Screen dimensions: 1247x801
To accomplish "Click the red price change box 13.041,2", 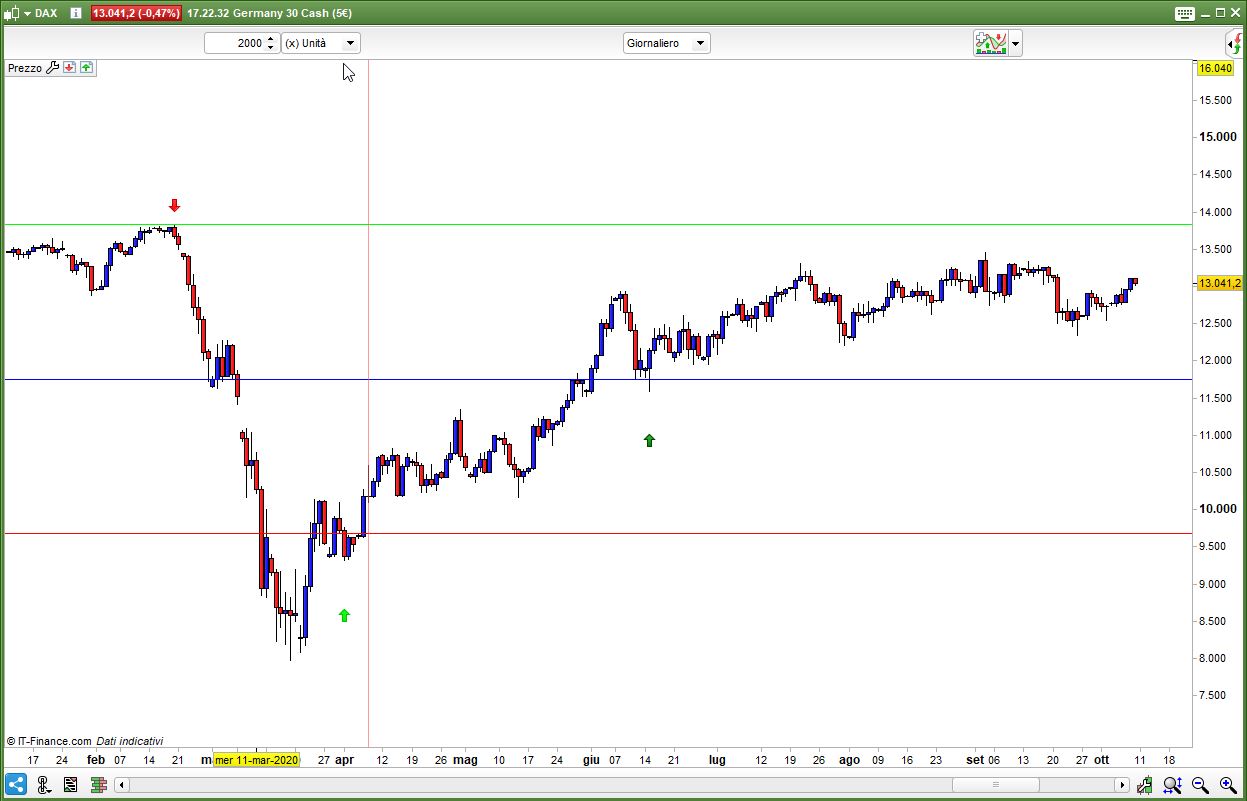I will 136,13.
